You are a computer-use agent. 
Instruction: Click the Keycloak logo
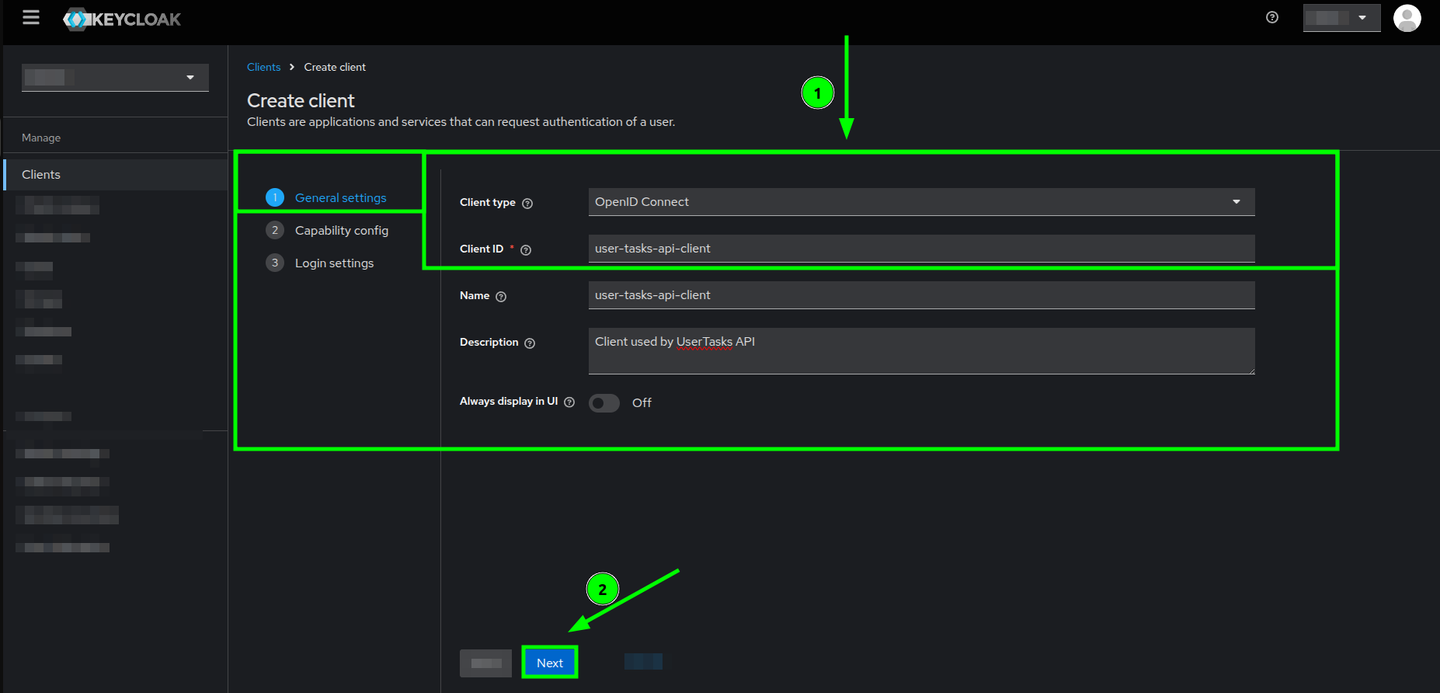click(x=121, y=18)
